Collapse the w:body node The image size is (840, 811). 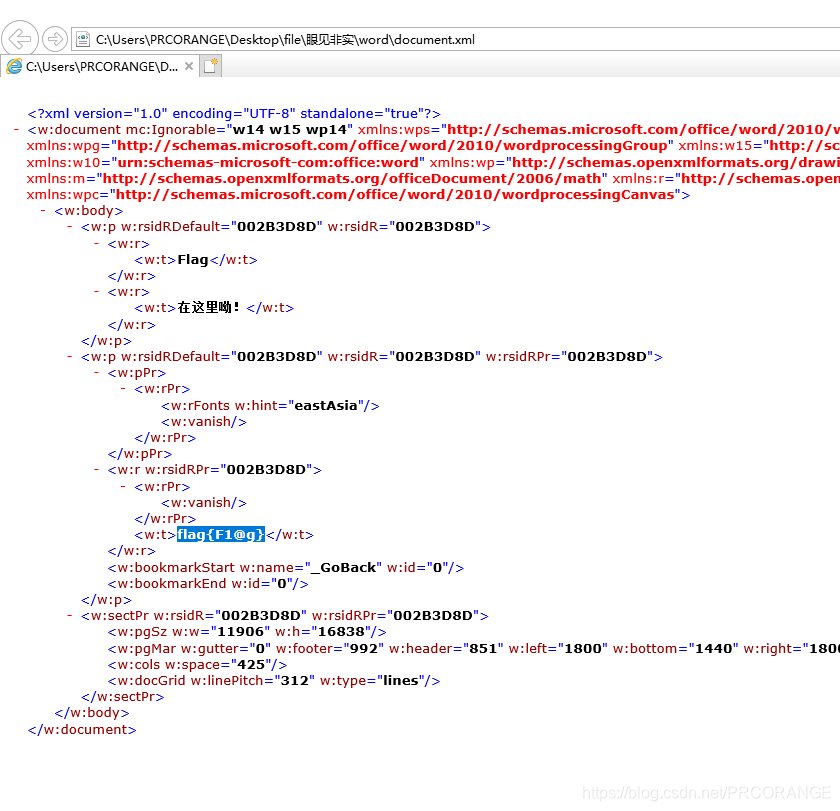pyautogui.click(x=43, y=211)
